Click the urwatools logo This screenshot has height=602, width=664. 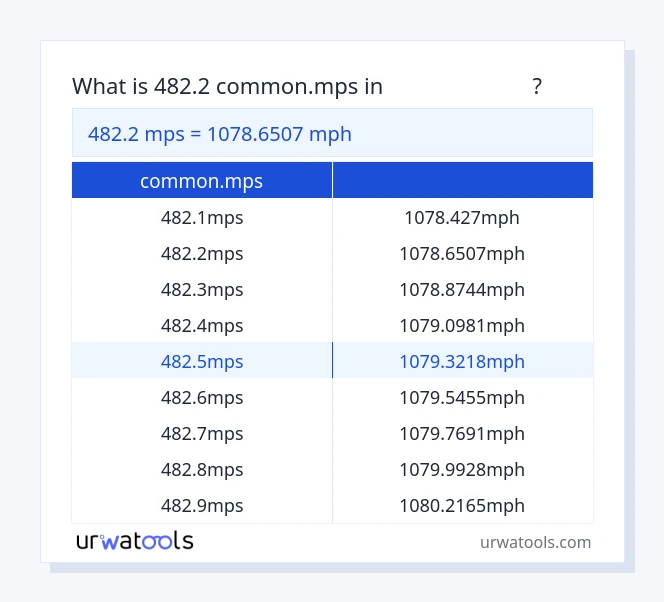tap(135, 541)
